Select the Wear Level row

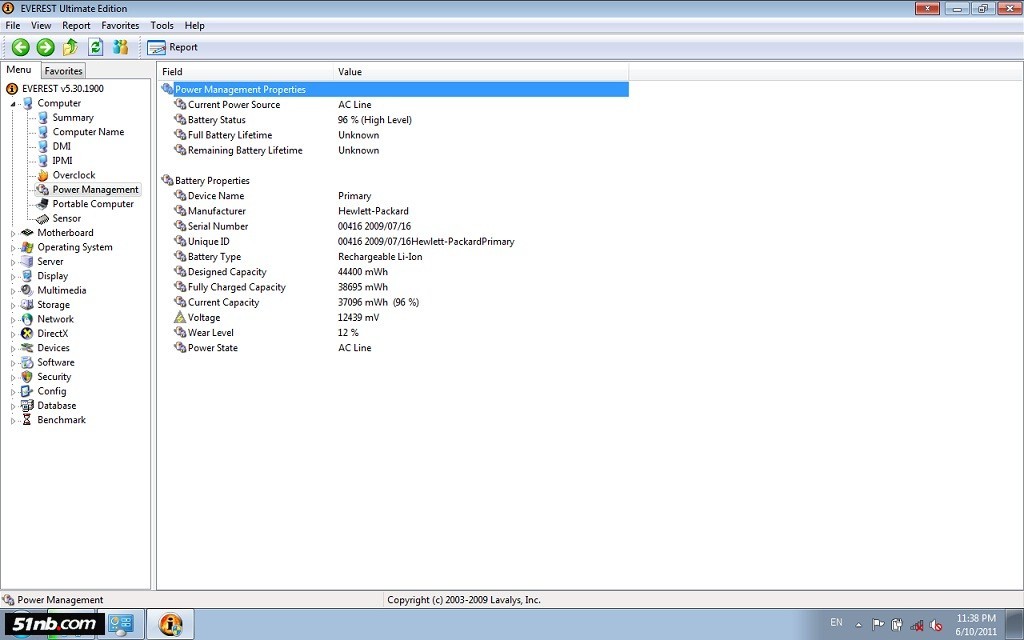tap(211, 333)
